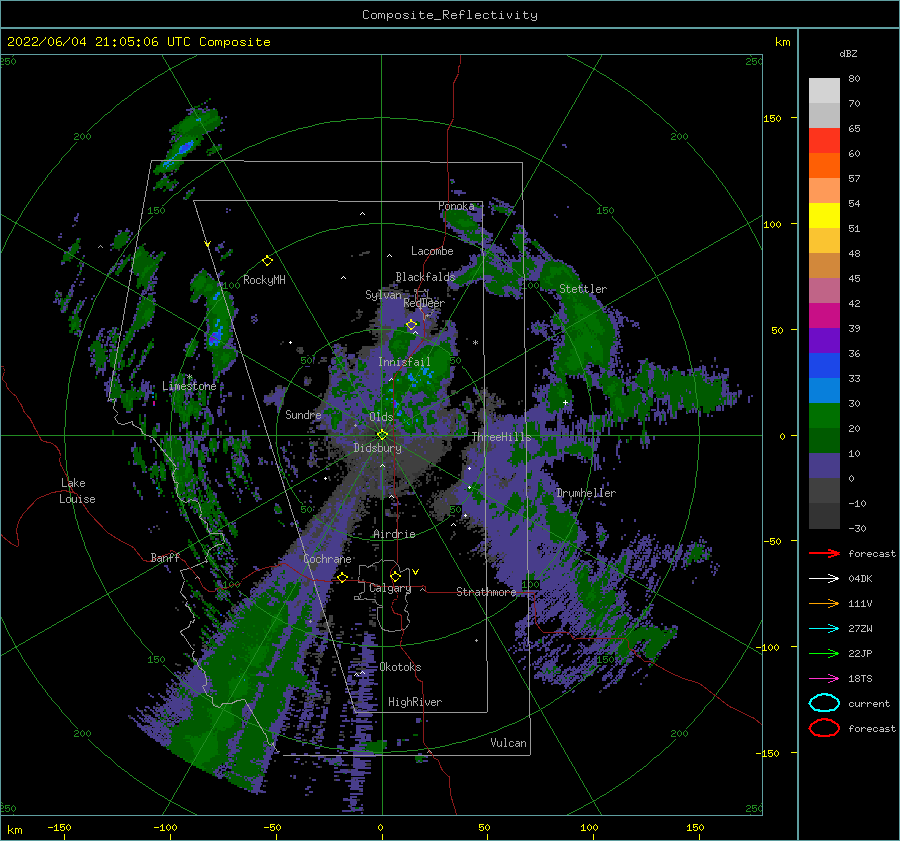The height and width of the screenshot is (841, 900).
Task: Click the 2022/06/04 21:05:06 UTC timestamp
Action: 139,42
